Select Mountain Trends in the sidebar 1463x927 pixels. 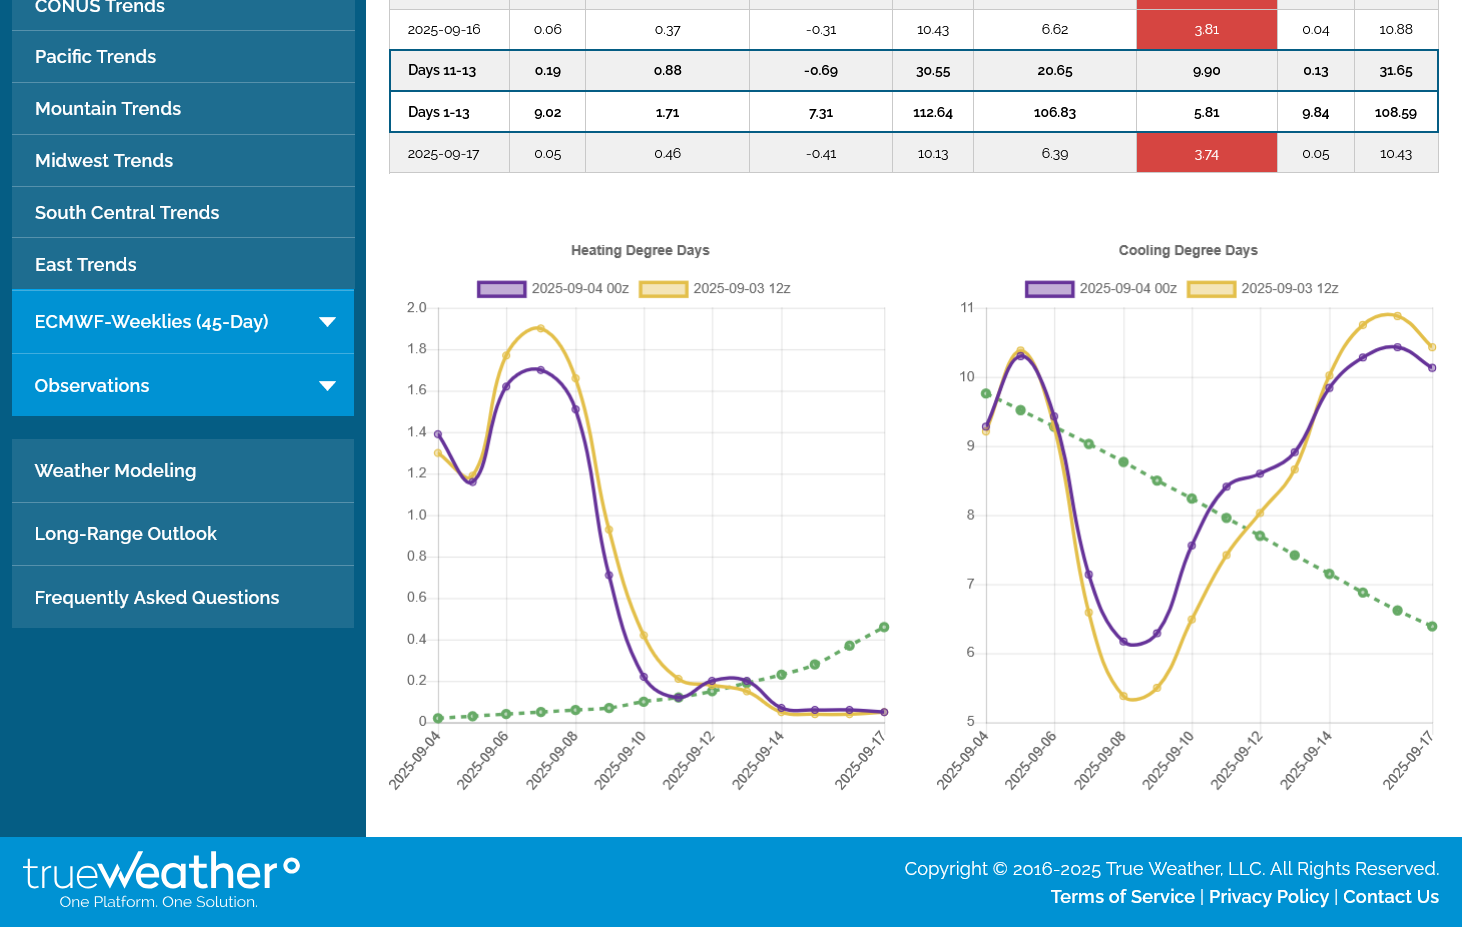tap(108, 109)
